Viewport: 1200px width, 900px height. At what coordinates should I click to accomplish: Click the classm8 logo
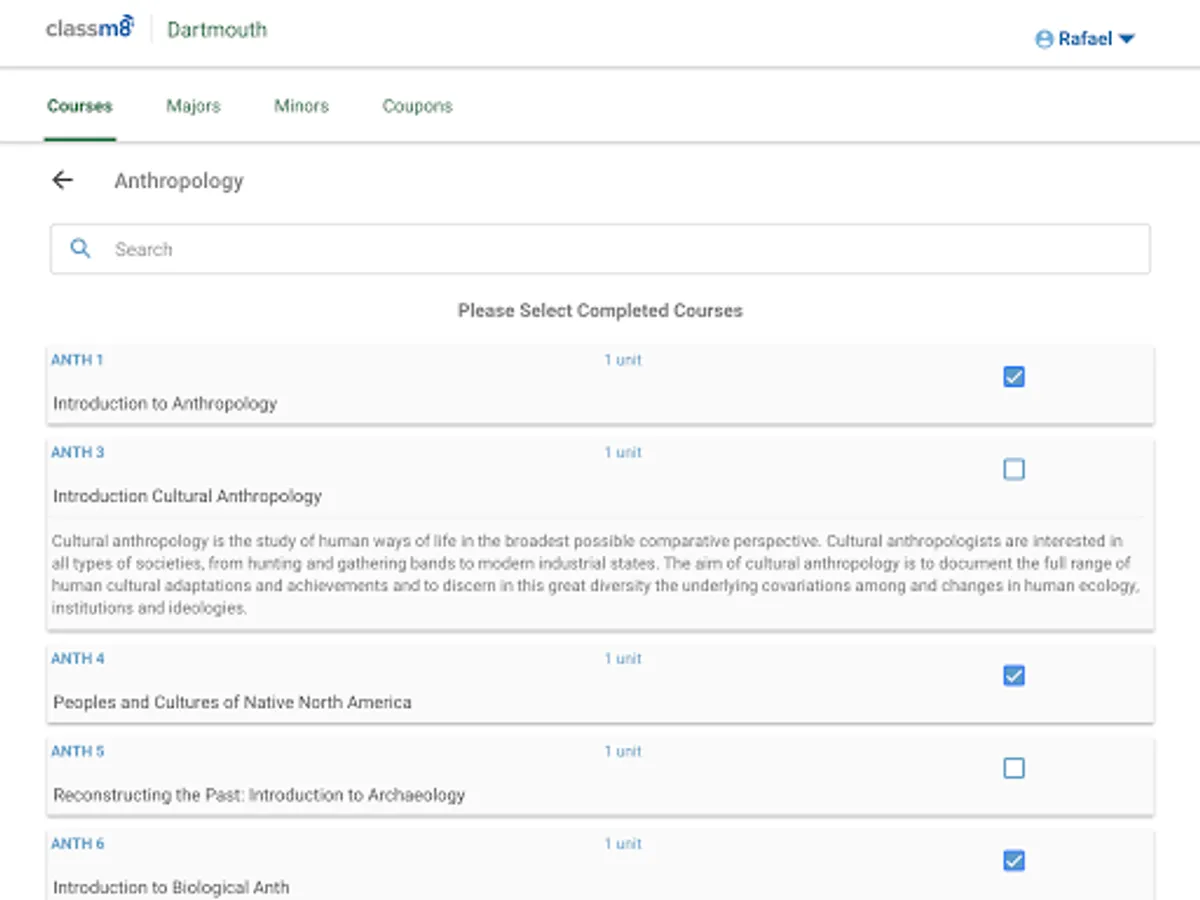(x=90, y=29)
